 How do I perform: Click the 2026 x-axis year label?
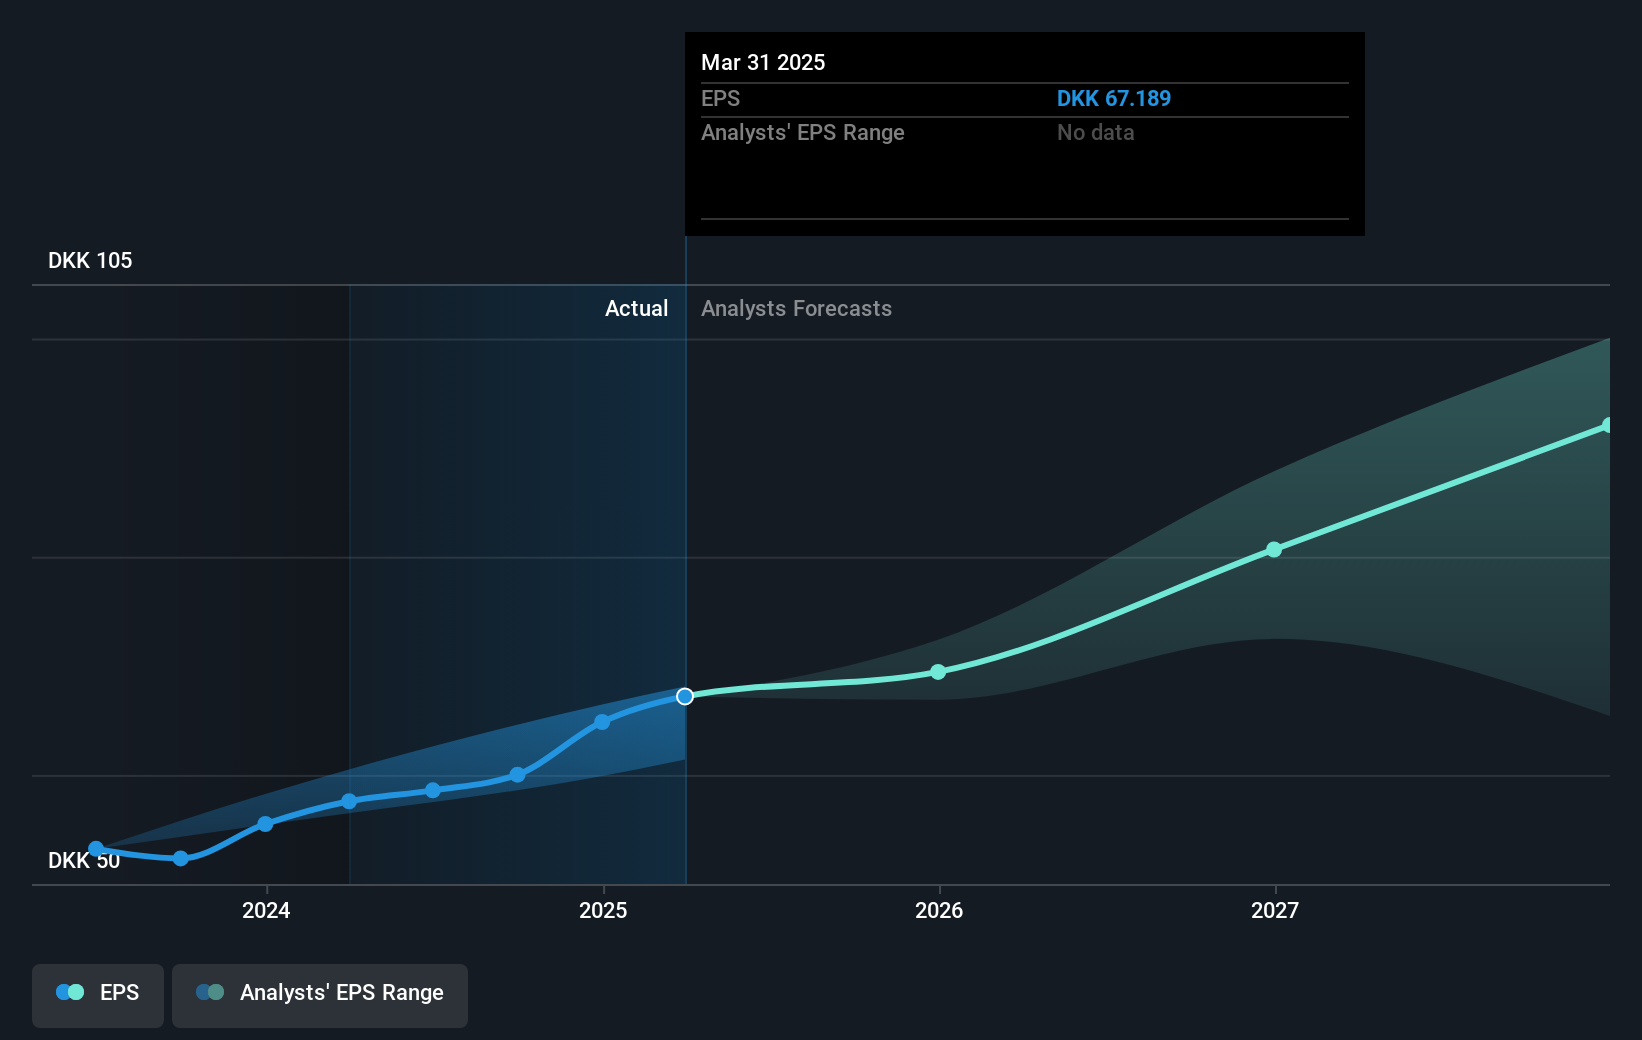click(939, 910)
